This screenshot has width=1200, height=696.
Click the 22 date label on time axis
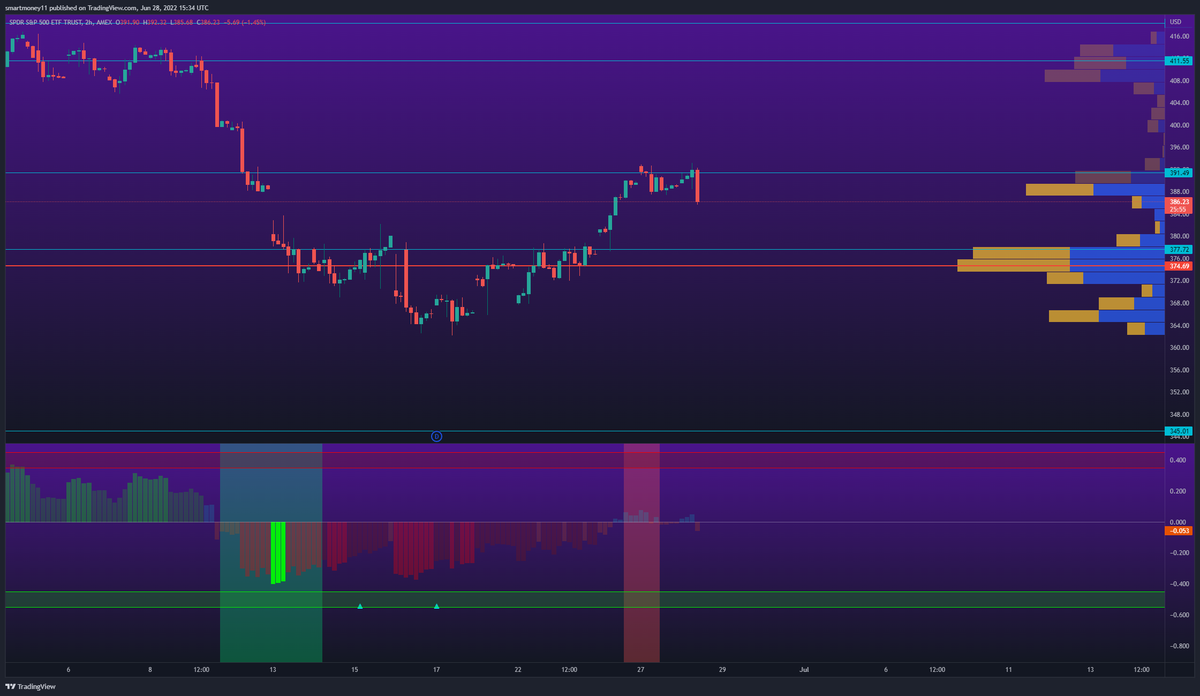[518, 670]
